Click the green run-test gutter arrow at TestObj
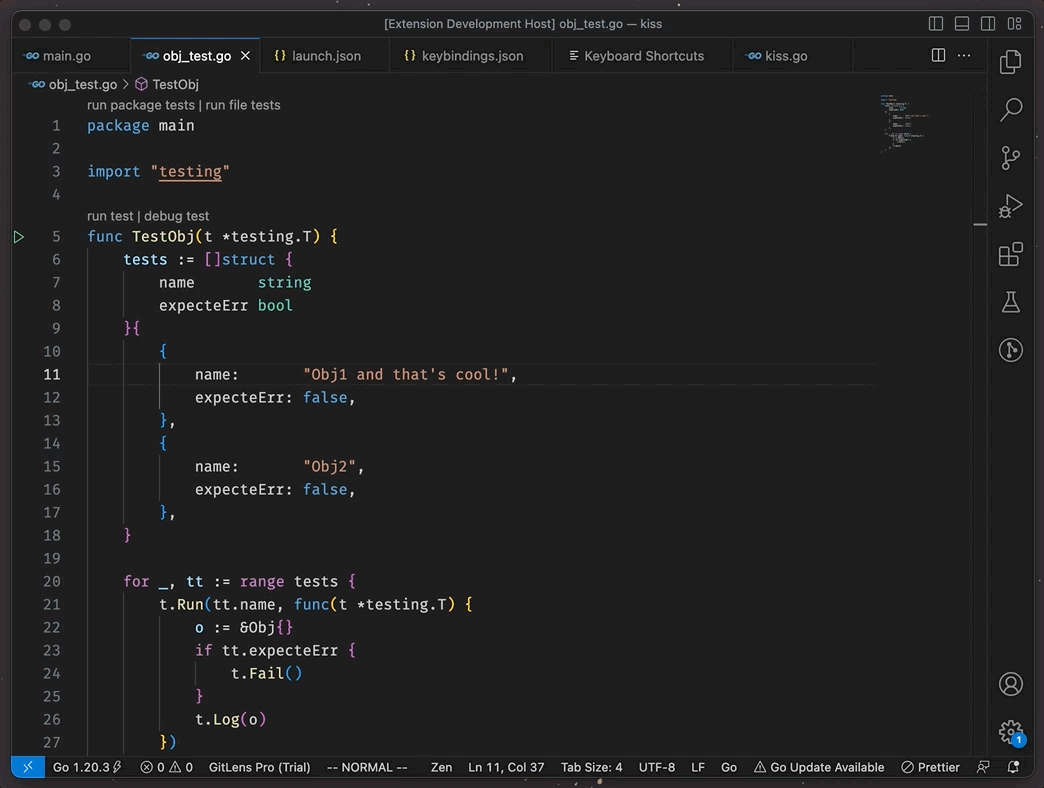The width and height of the screenshot is (1044, 788). (19, 237)
